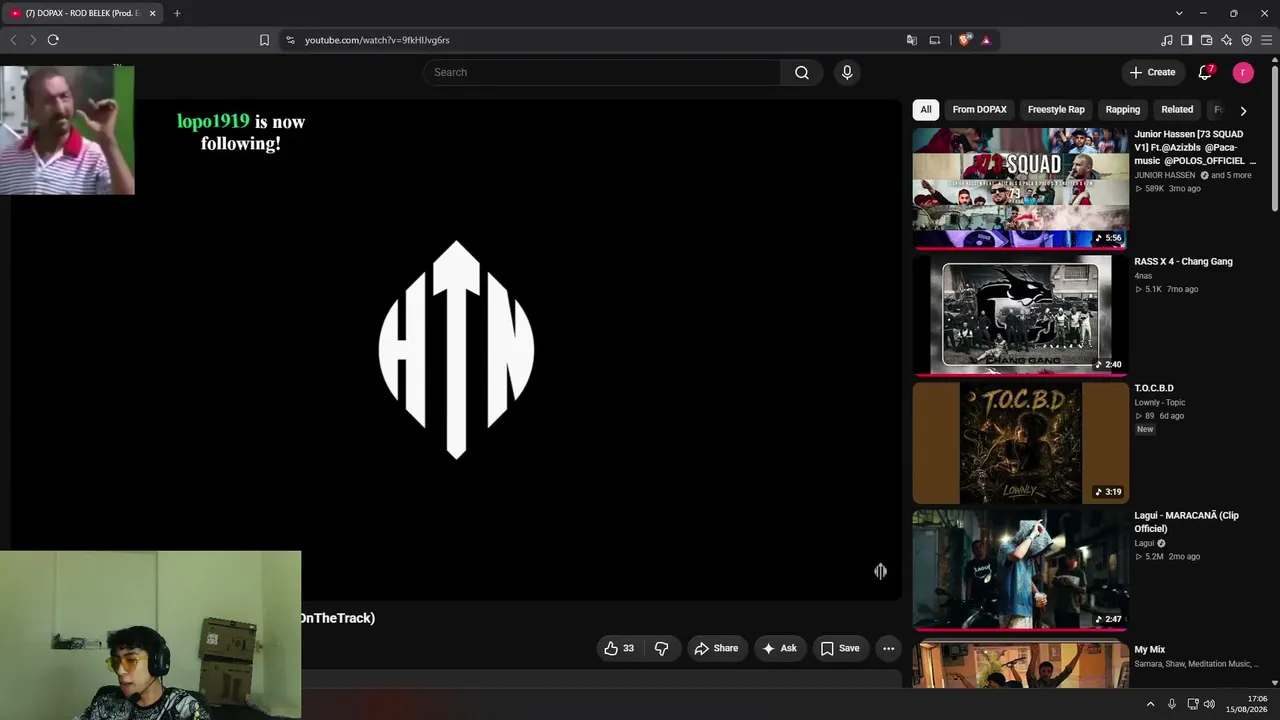Open the taskbar network icon

pos(1193,704)
